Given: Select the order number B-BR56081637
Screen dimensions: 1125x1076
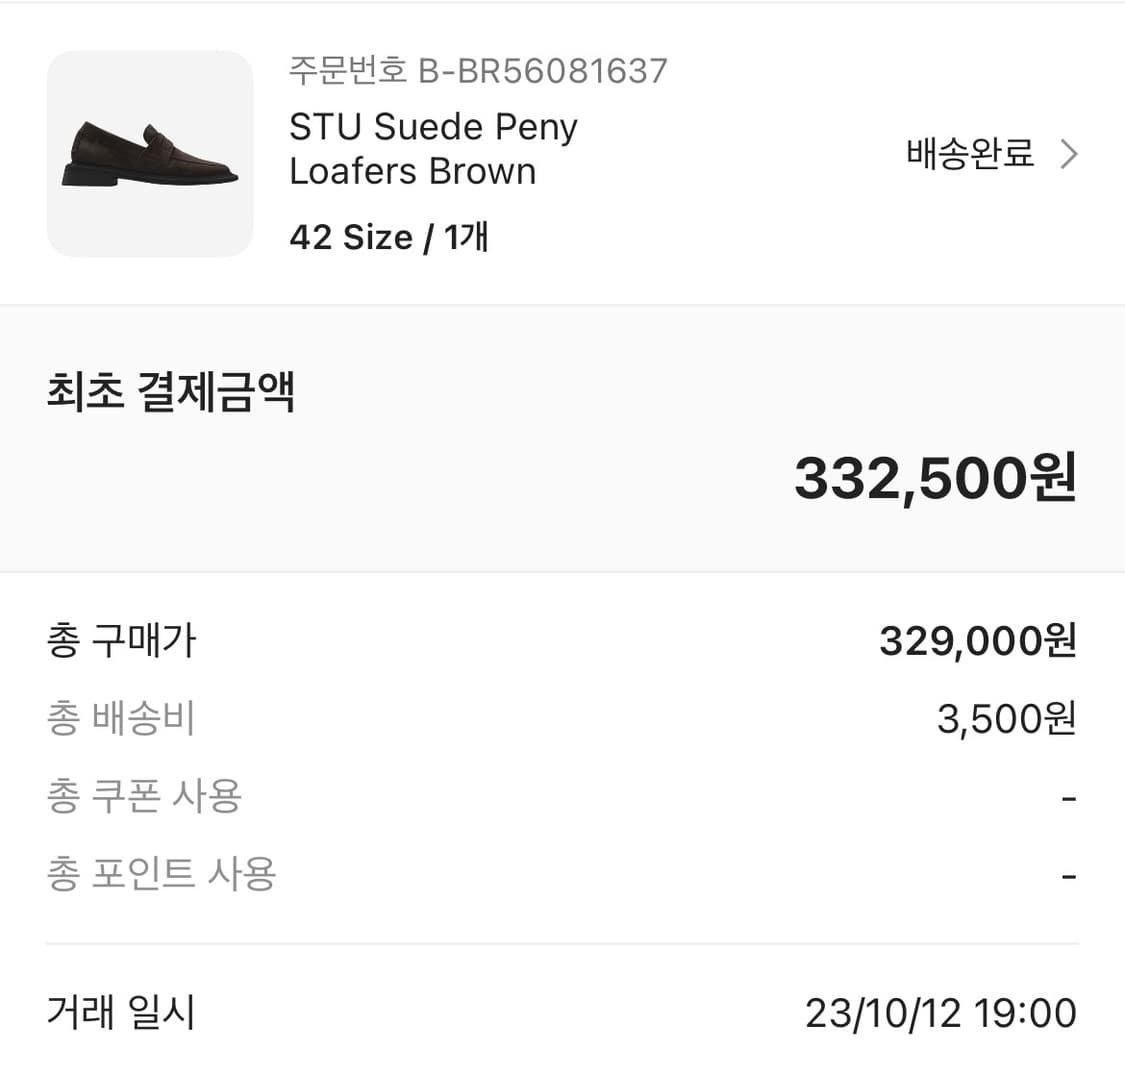Looking at the screenshot, I should tap(477, 71).
